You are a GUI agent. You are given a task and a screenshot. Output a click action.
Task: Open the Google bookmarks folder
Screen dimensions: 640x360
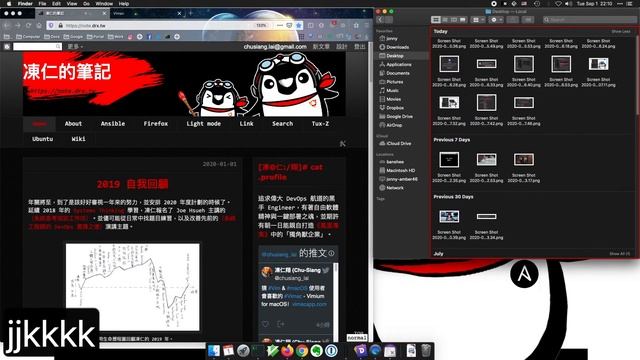tap(73, 37)
